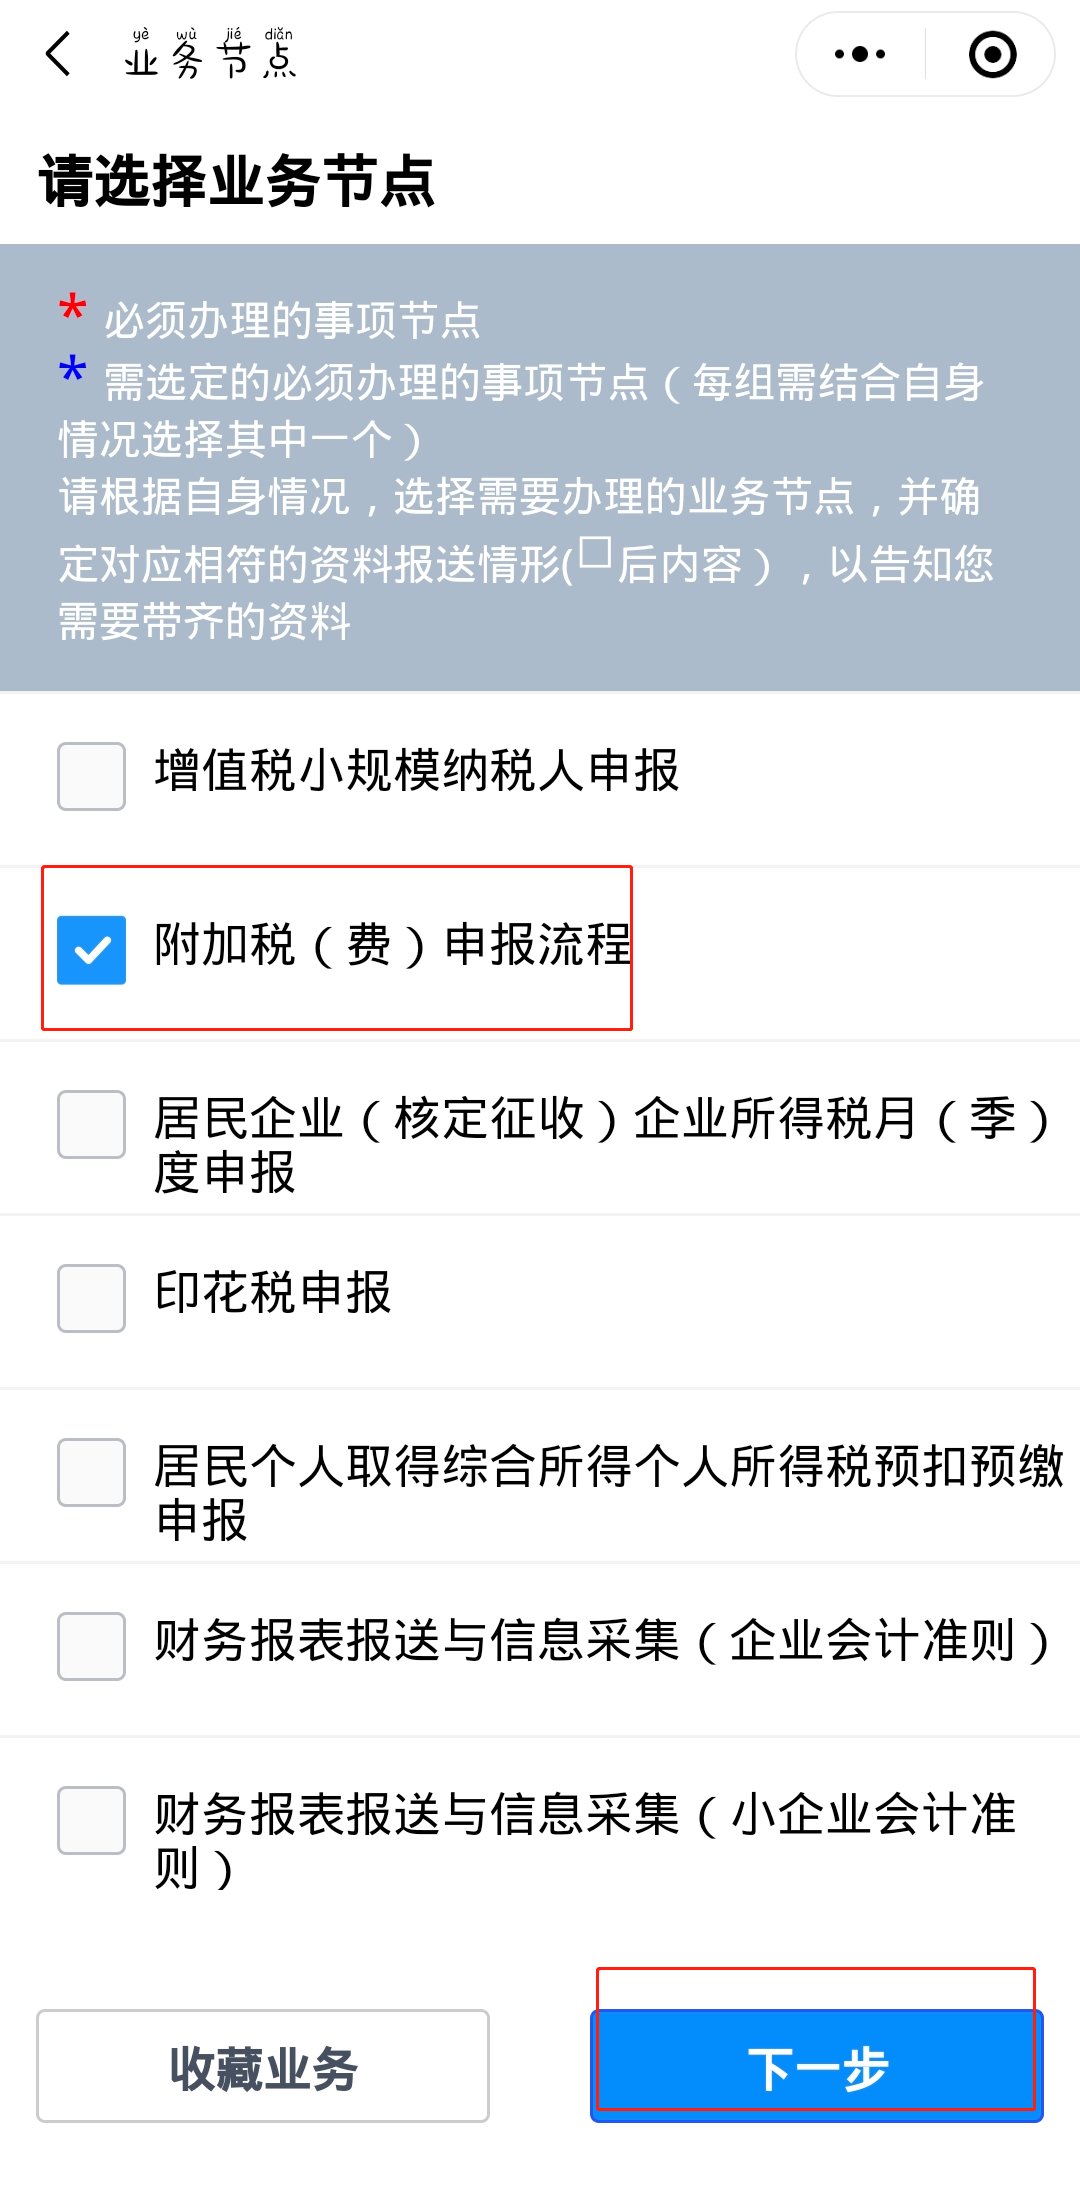
Task: Tap 财务报表报送与信息采集（企业会计准则） label
Action: (x=605, y=1641)
